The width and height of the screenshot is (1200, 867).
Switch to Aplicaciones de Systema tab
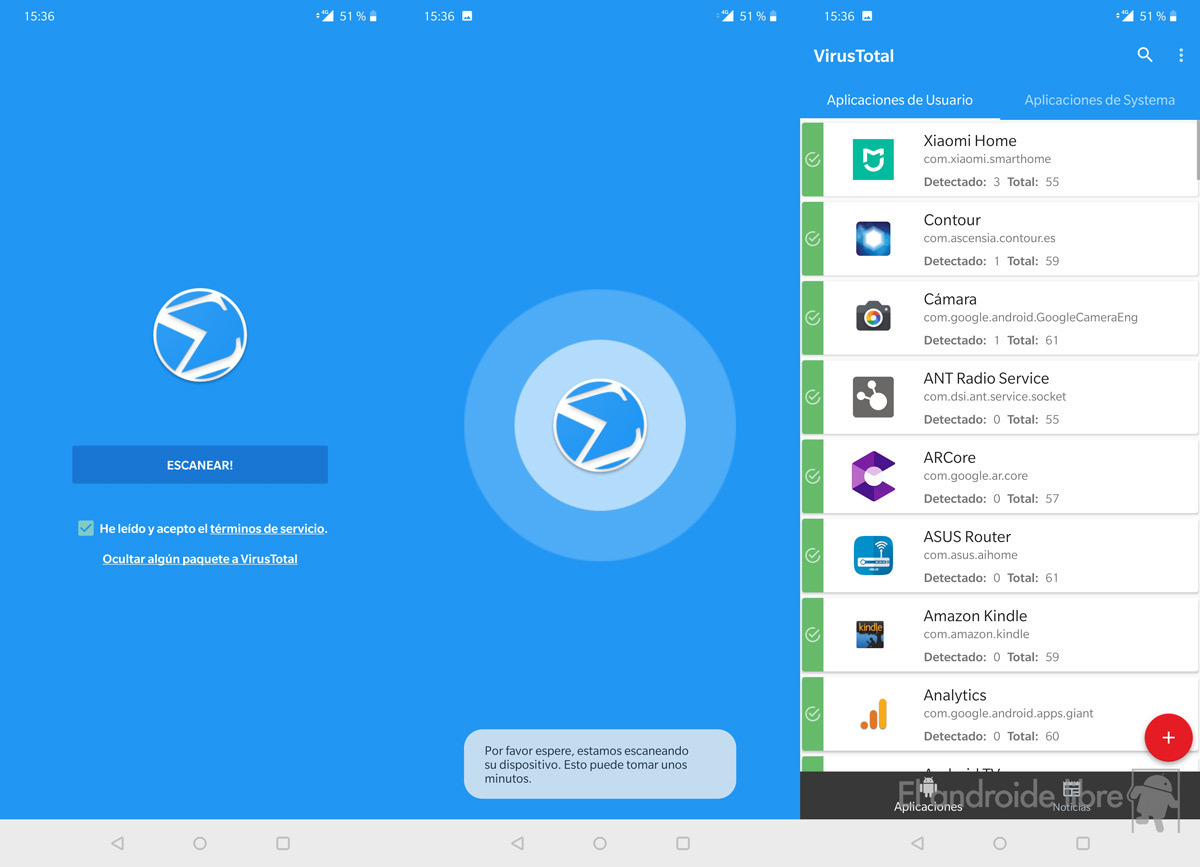[x=1099, y=100]
